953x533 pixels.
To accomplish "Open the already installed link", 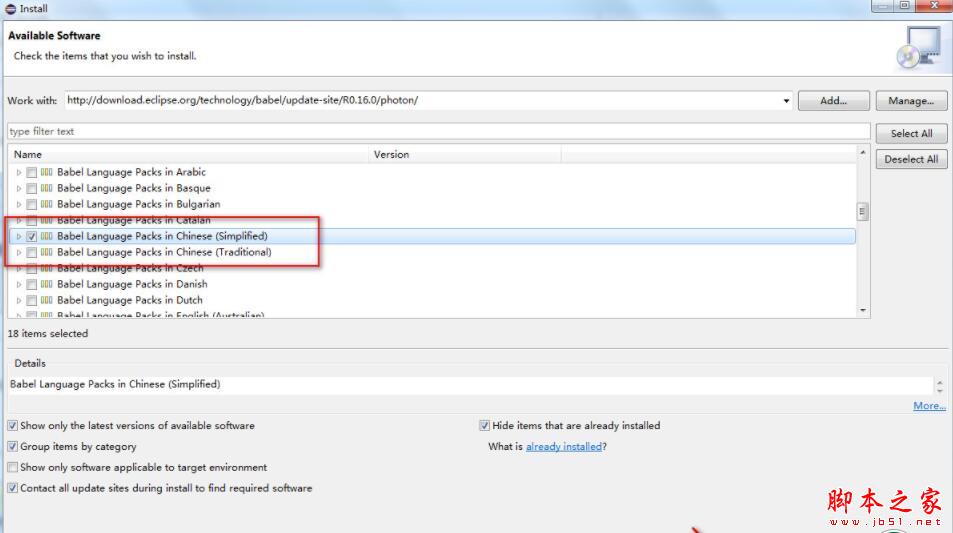I will click(x=563, y=447).
